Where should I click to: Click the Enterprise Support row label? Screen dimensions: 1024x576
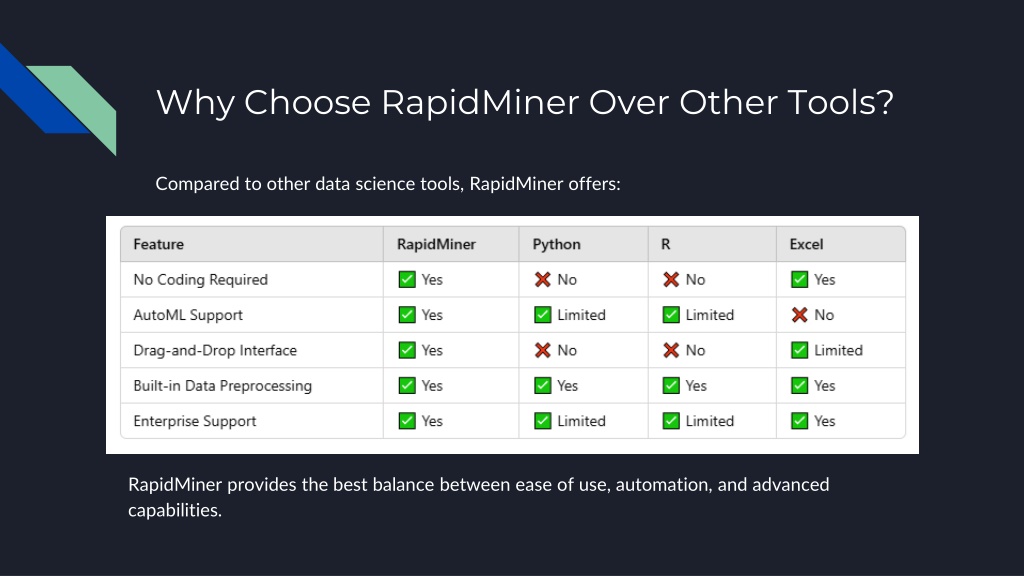click(195, 421)
